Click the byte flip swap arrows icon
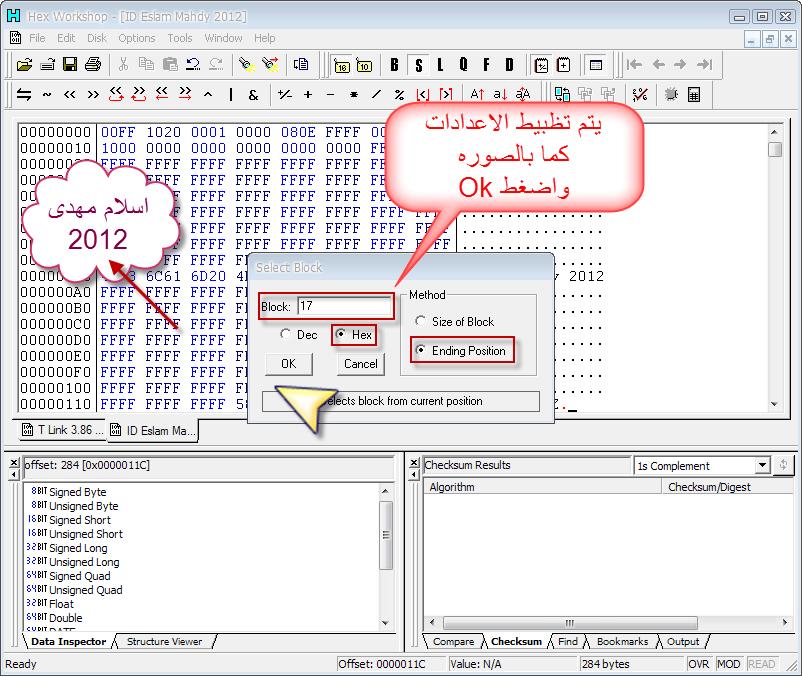The image size is (802, 676). [x=24, y=95]
